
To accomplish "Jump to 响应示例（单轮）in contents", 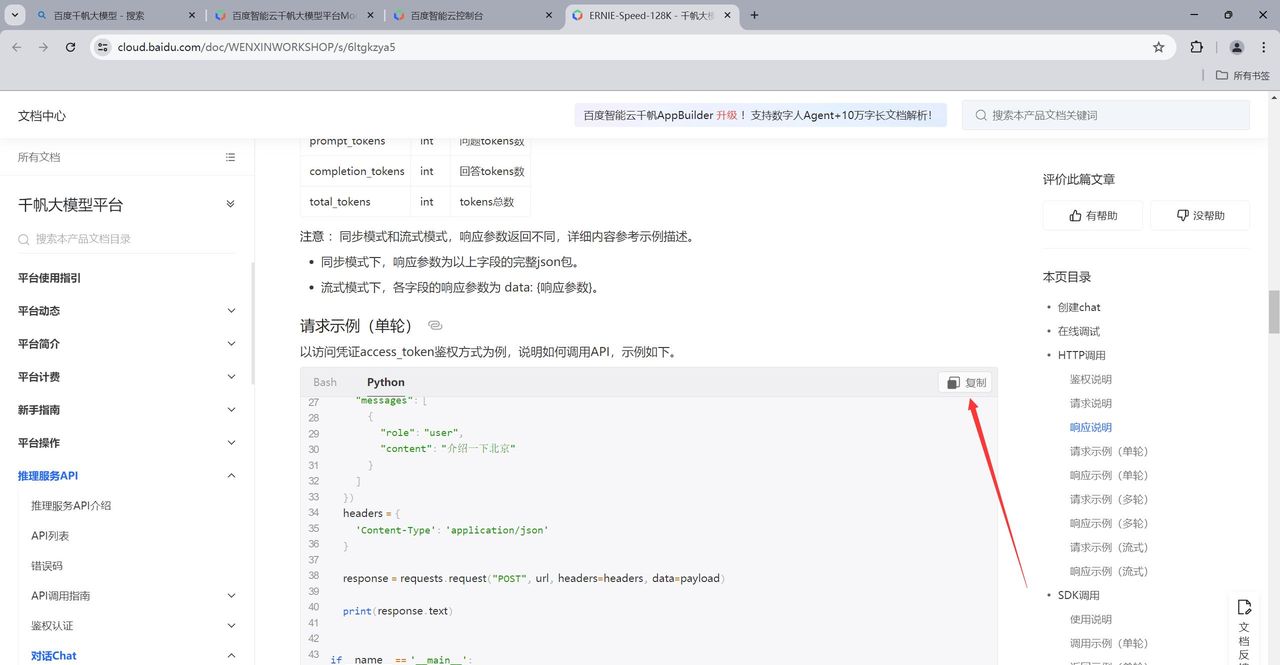I will [x=1109, y=475].
